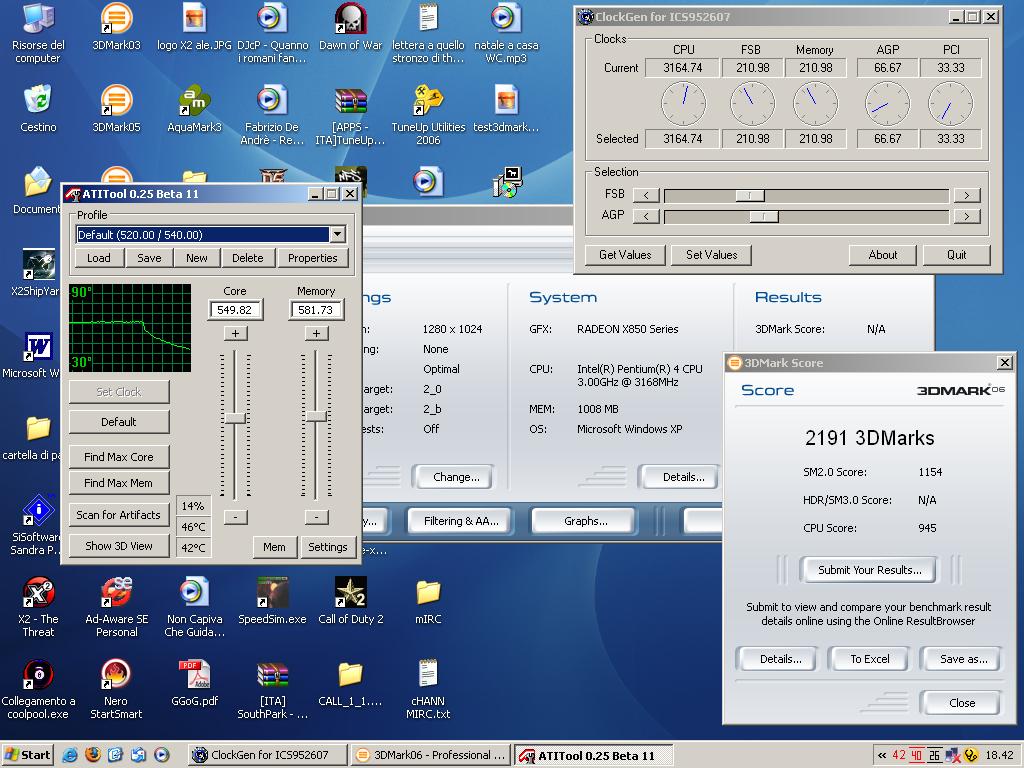This screenshot has height=768, width=1024.
Task: Click the ClockGen AGP slider thumb
Action: tap(763, 216)
